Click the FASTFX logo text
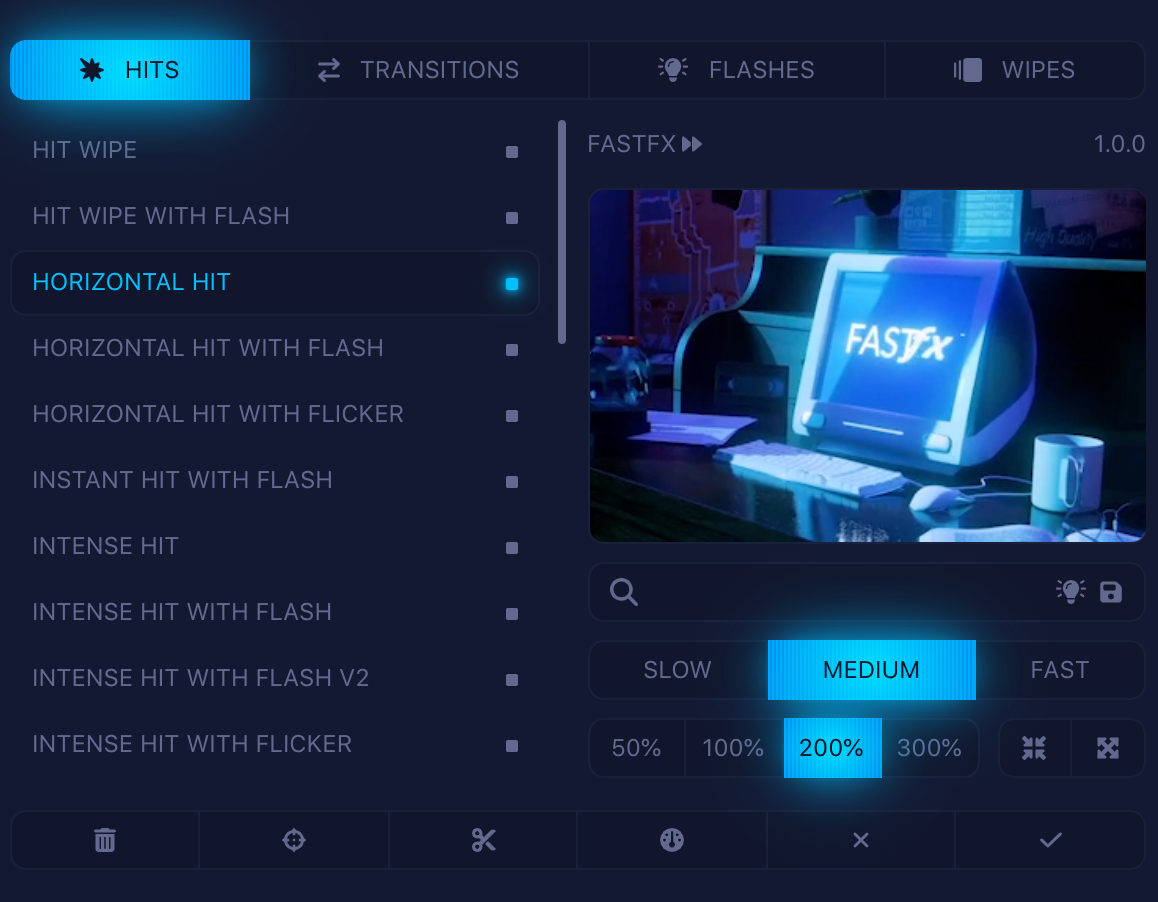 (x=645, y=144)
